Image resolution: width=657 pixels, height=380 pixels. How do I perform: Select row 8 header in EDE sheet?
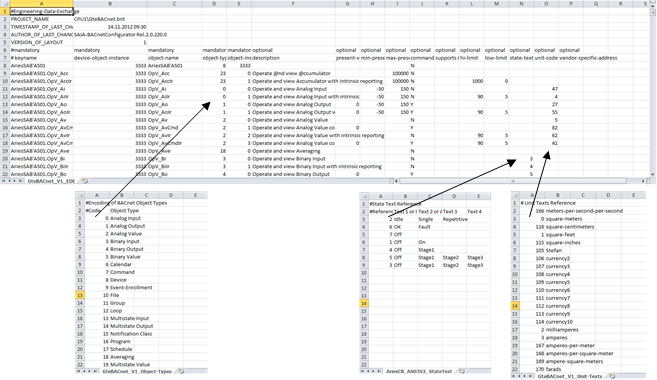pos(5,66)
